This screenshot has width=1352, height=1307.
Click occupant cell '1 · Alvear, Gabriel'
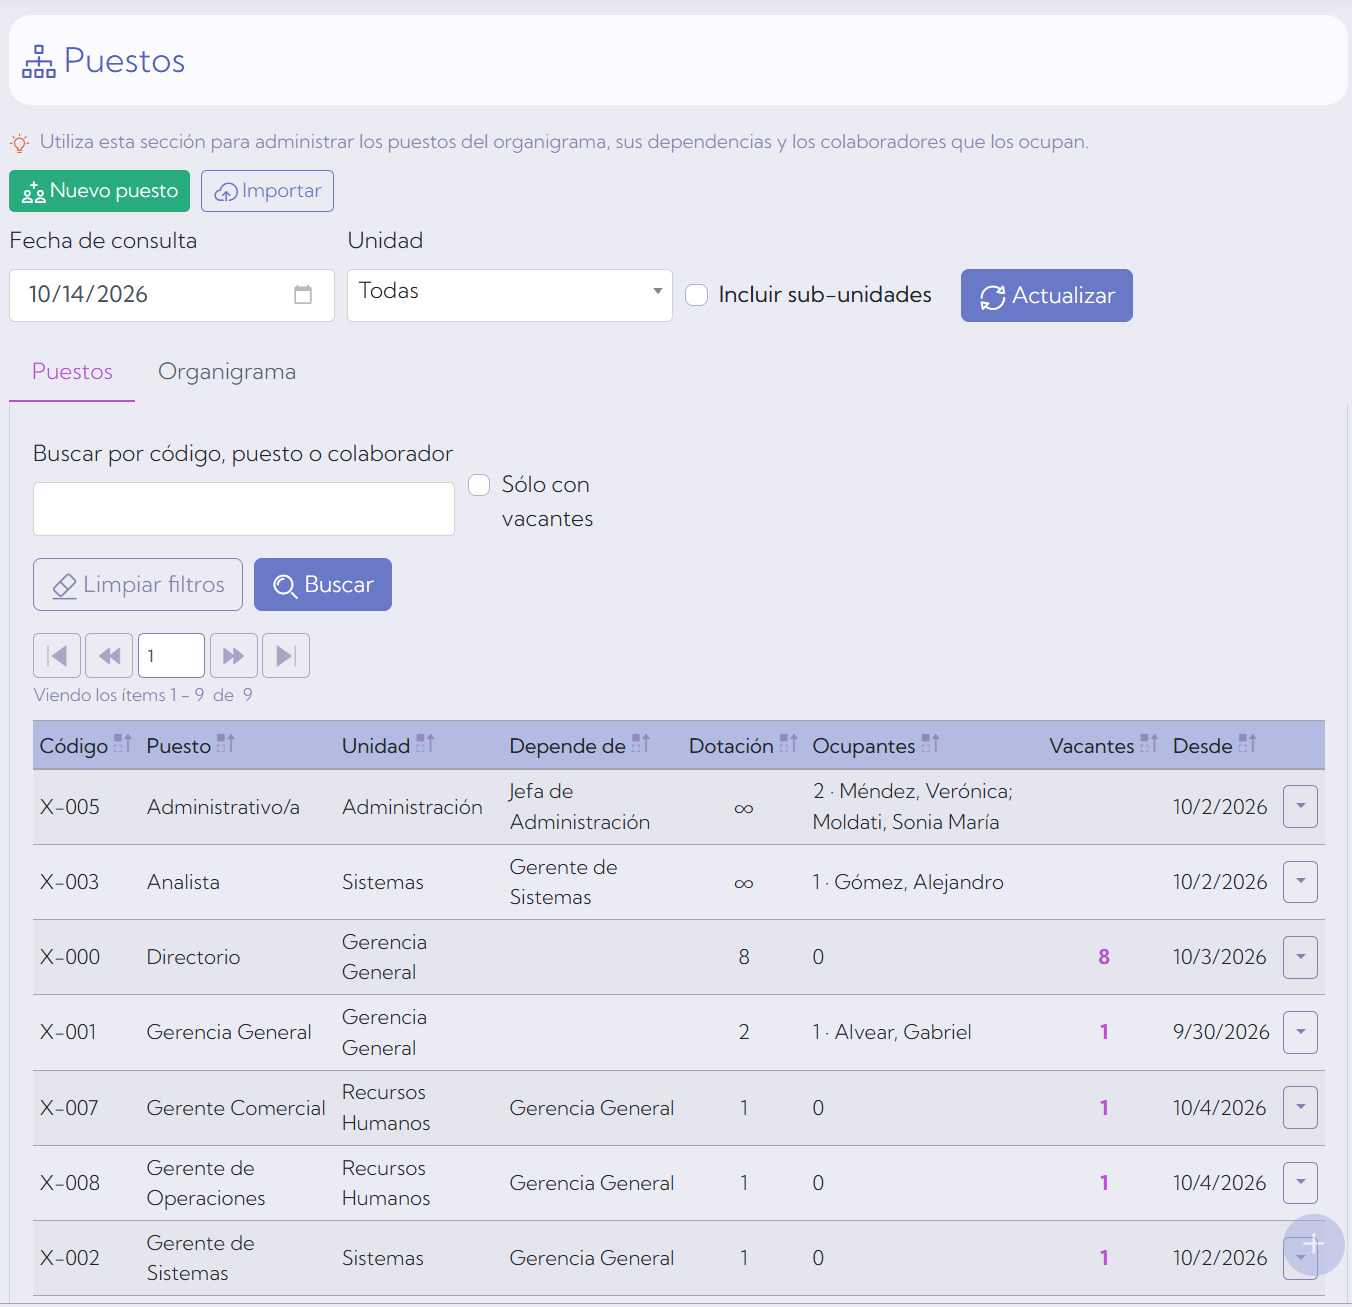click(892, 1032)
